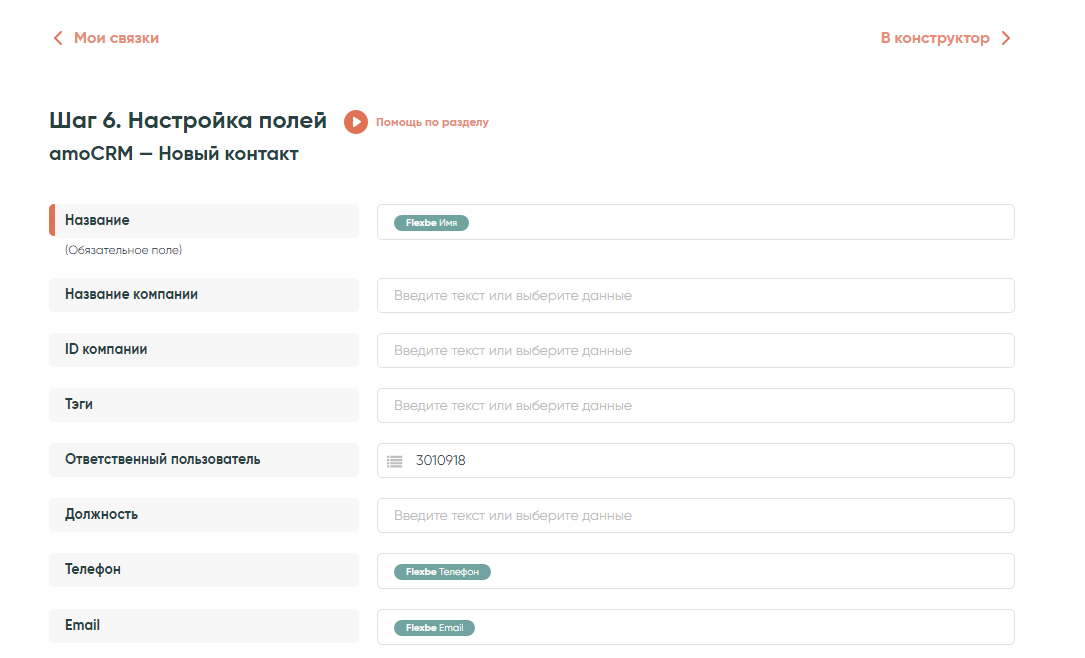
Task: Click the Тэги input field
Action: click(x=695, y=406)
